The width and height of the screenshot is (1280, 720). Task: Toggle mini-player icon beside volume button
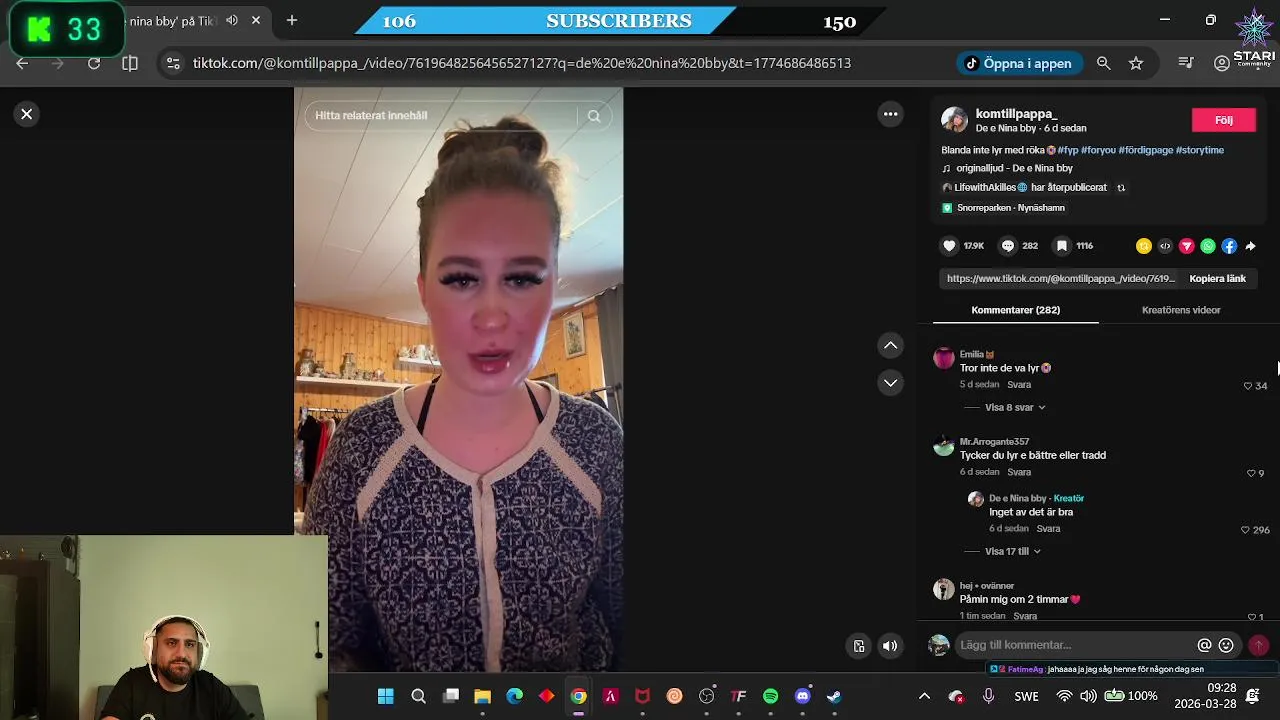point(859,646)
